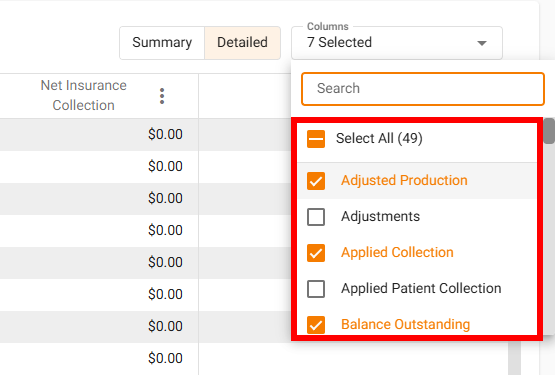
Task: Switch to the Detailed view
Action: 242,42
